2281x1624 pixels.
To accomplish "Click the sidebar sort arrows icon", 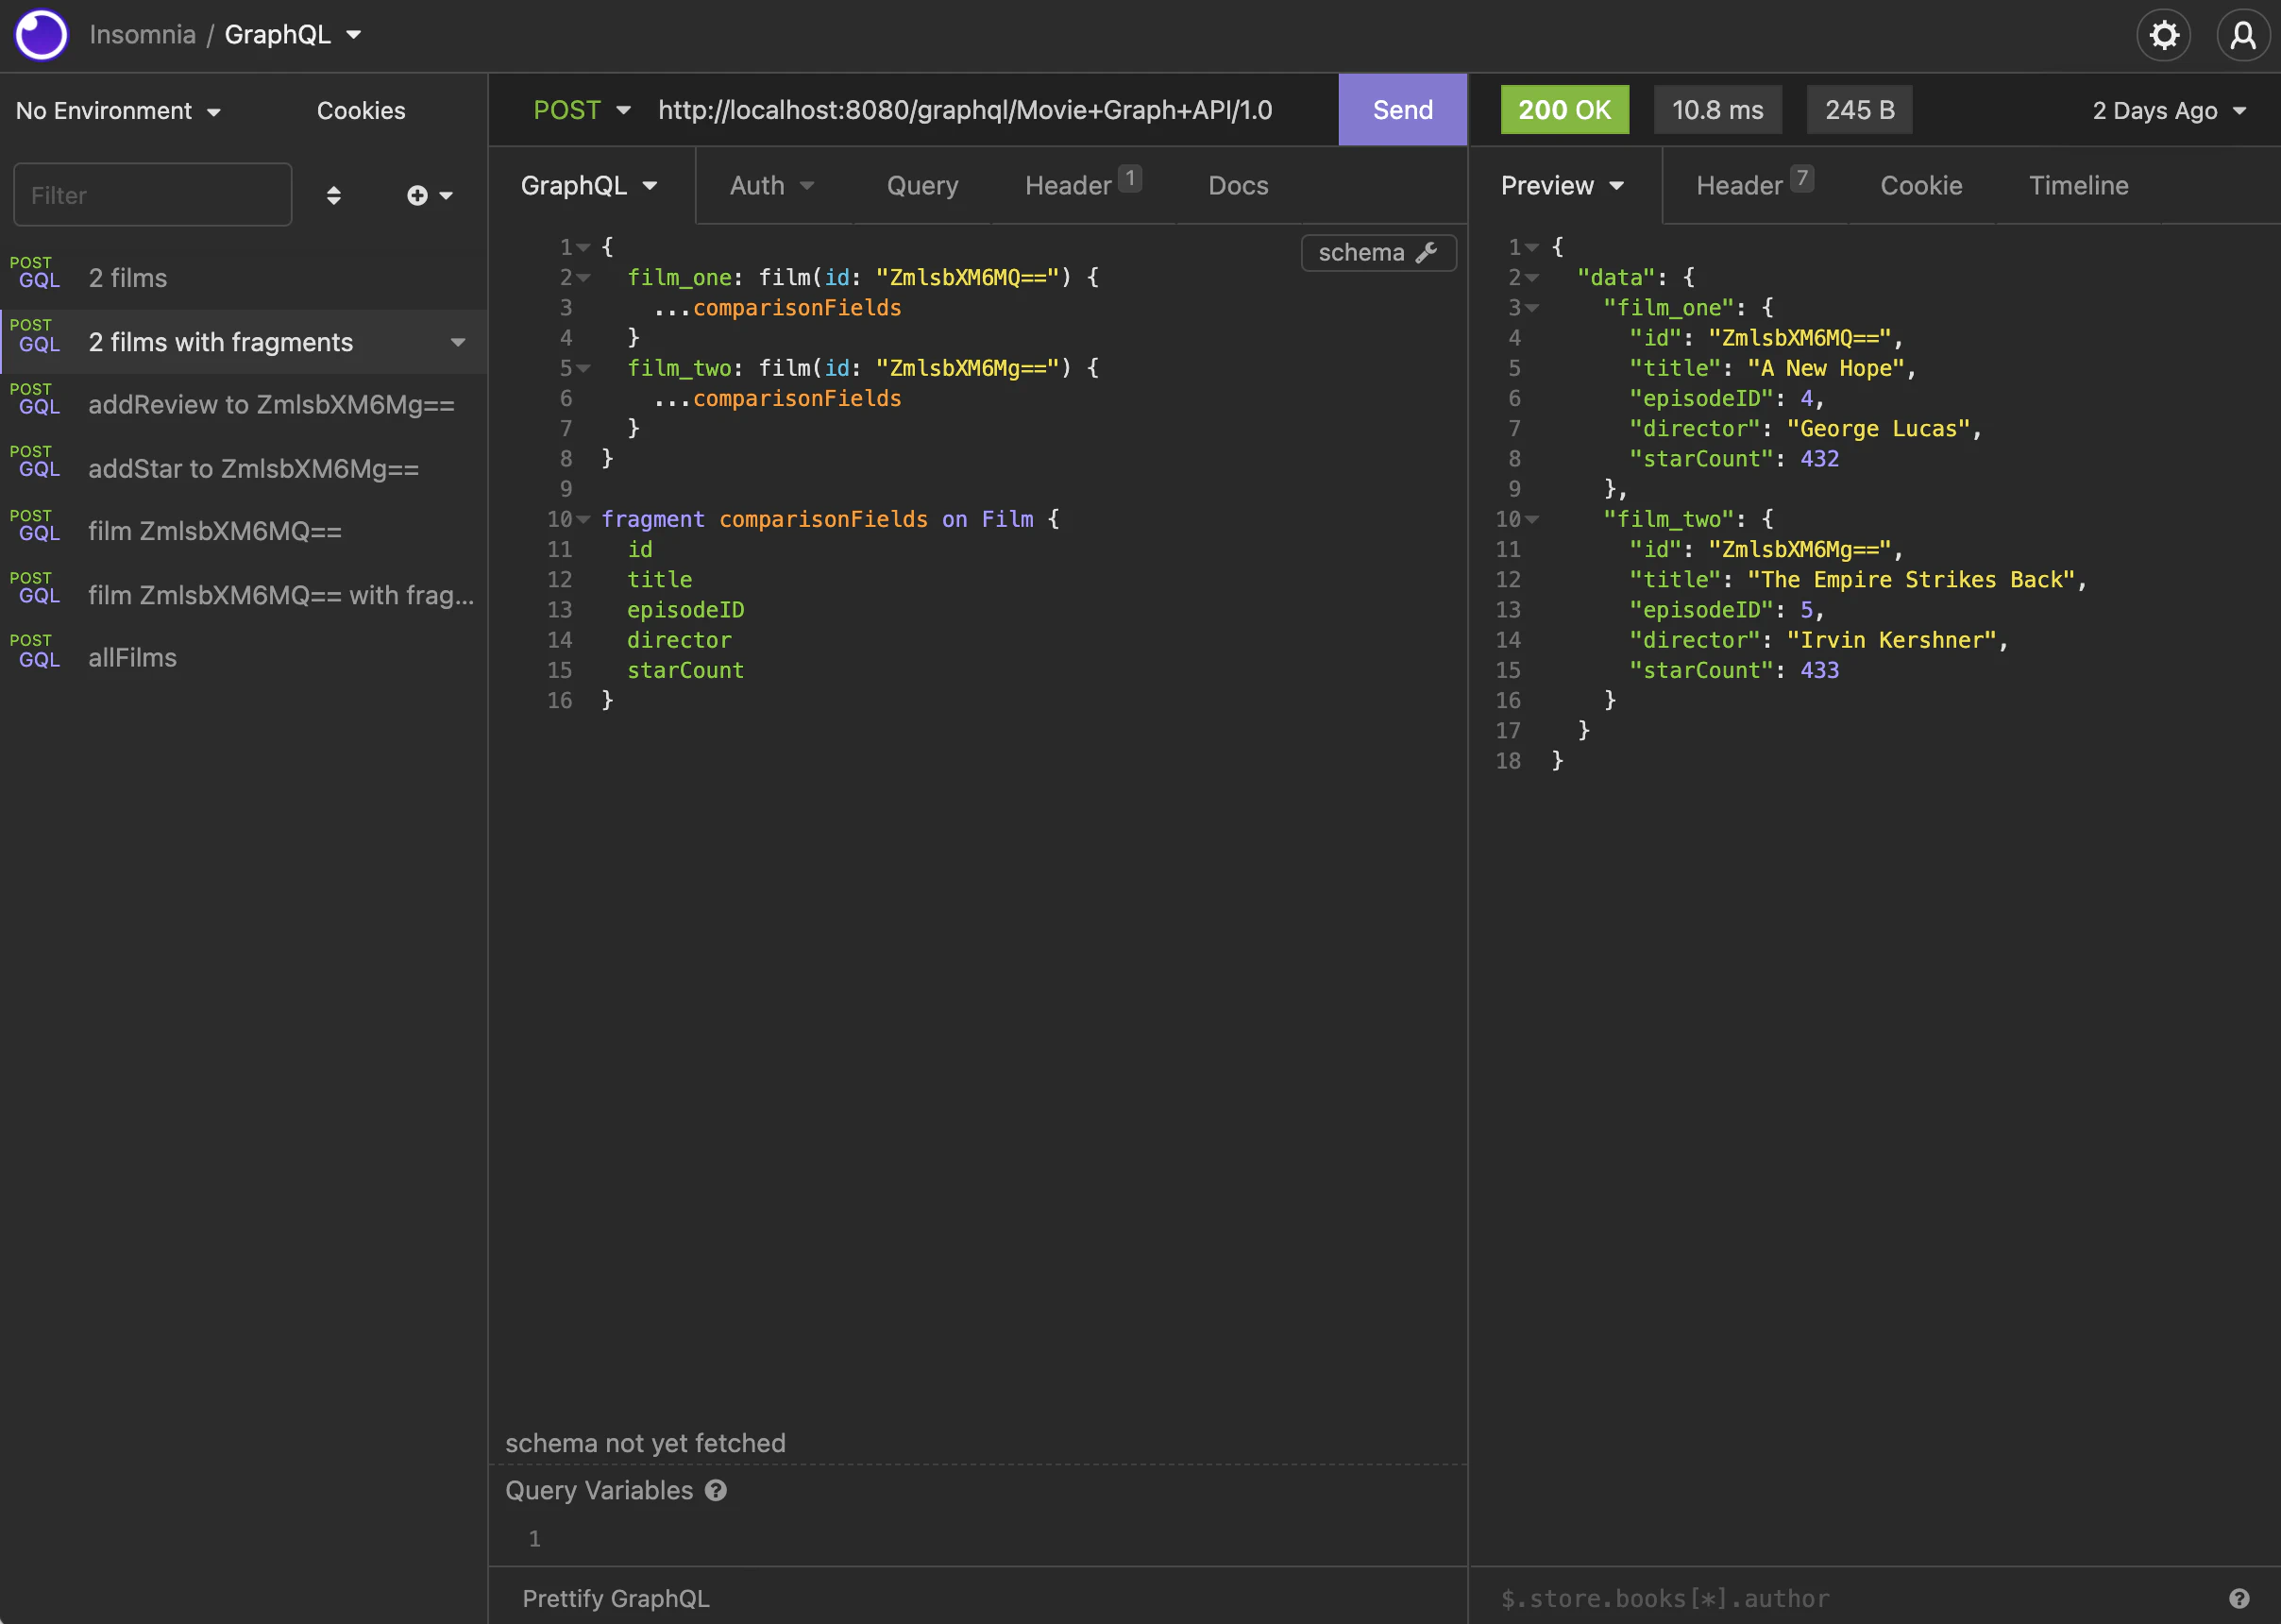I will (x=334, y=196).
